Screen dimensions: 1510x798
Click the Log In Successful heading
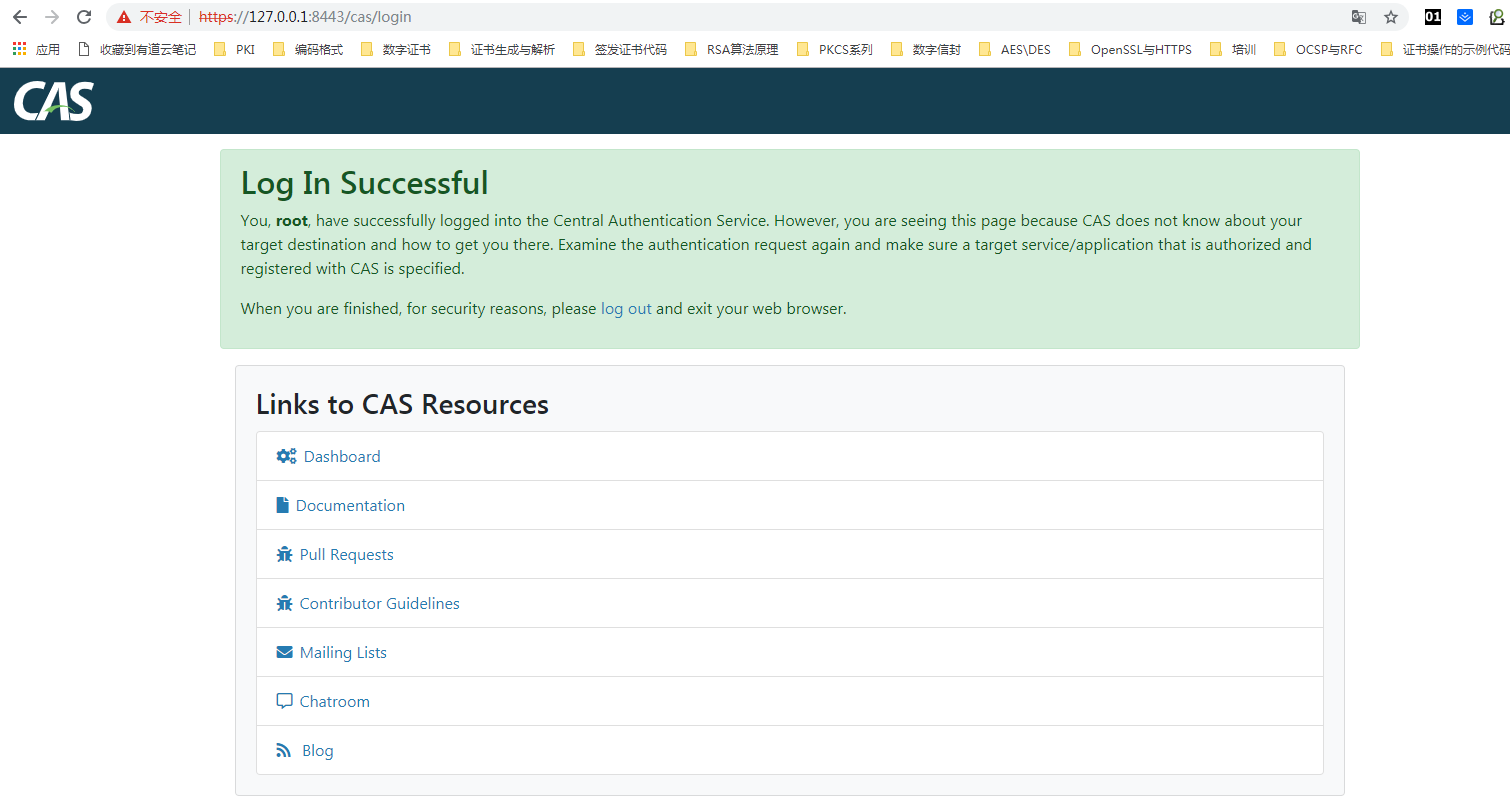point(365,183)
